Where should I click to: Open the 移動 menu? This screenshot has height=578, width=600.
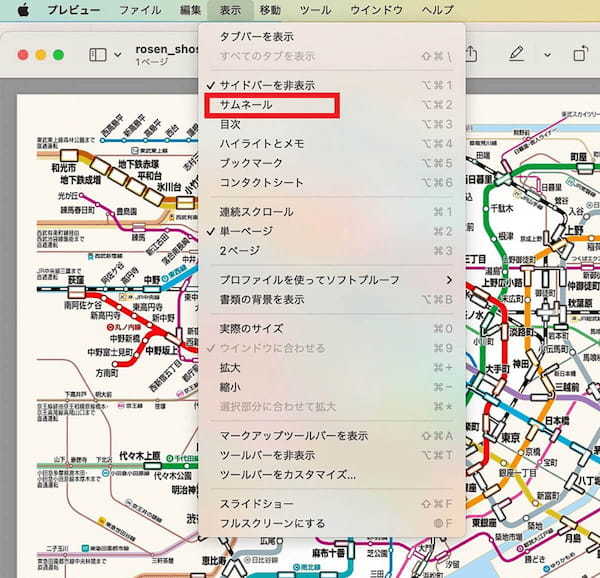pyautogui.click(x=270, y=10)
